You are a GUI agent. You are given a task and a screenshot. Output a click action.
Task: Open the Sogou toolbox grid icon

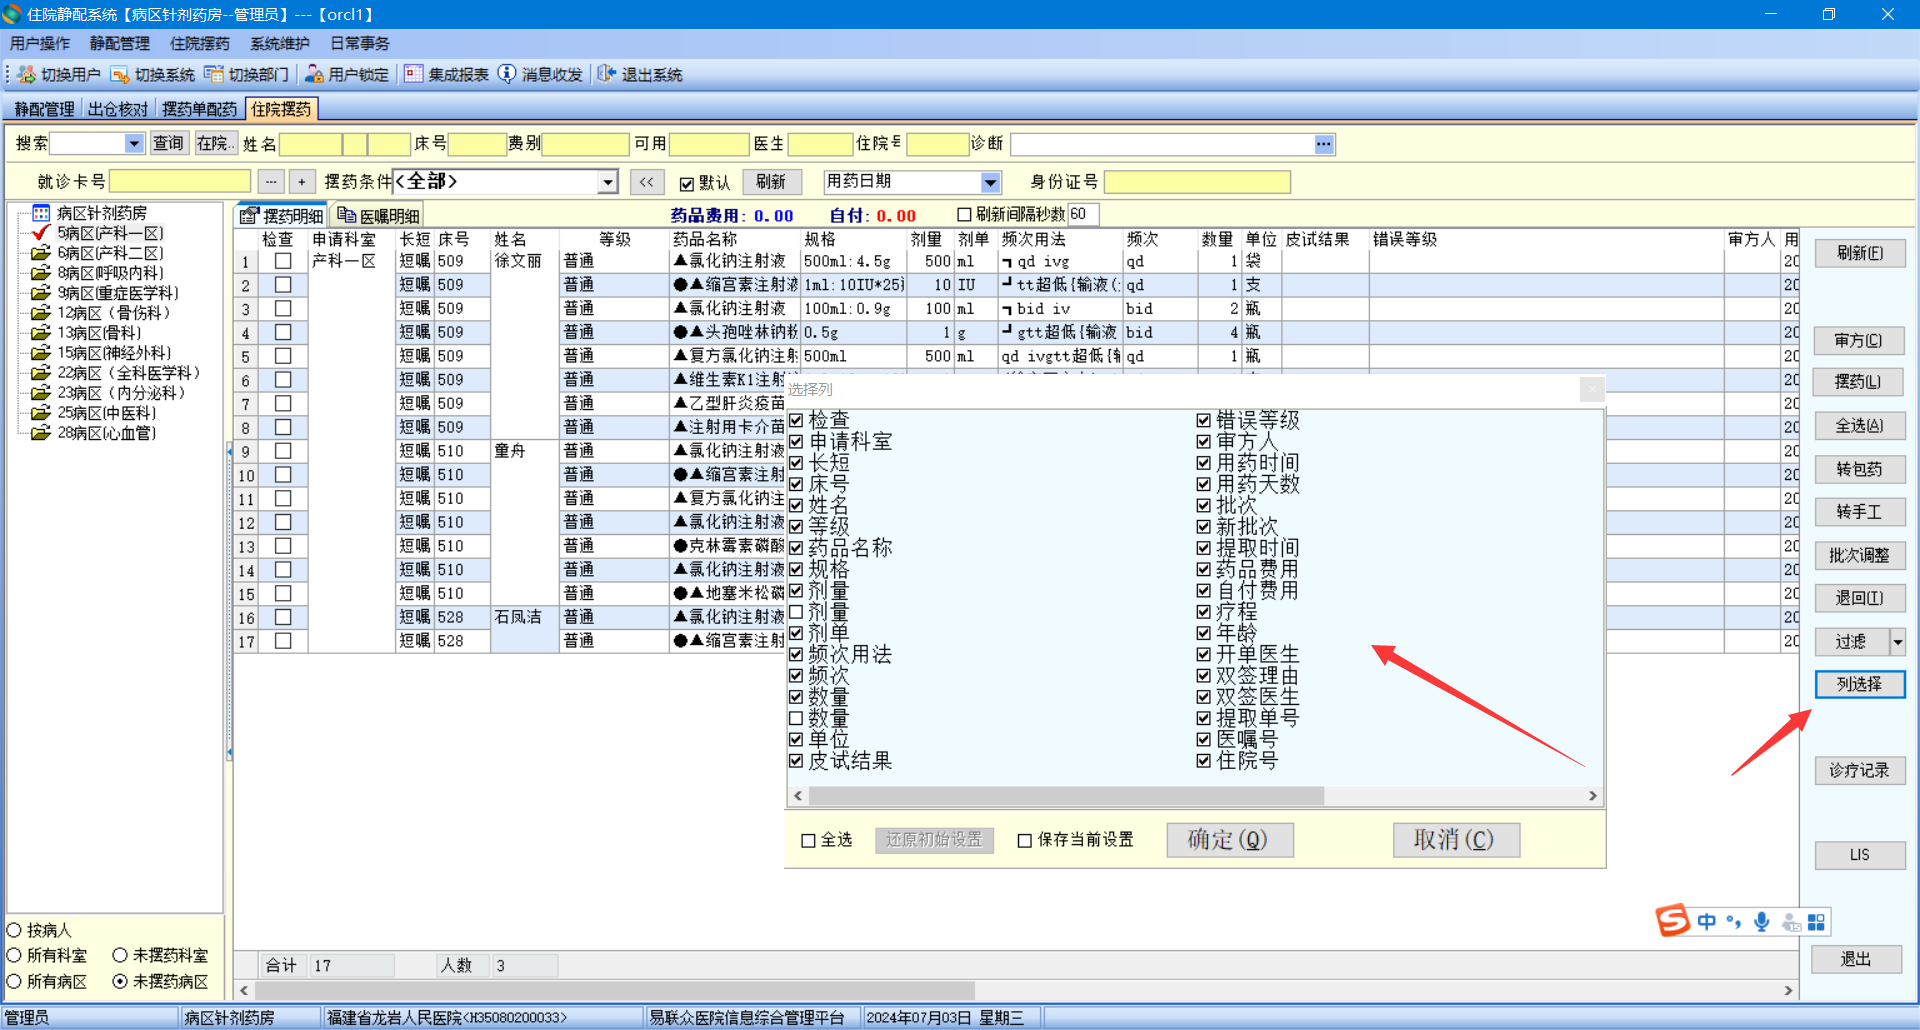pyautogui.click(x=1817, y=922)
